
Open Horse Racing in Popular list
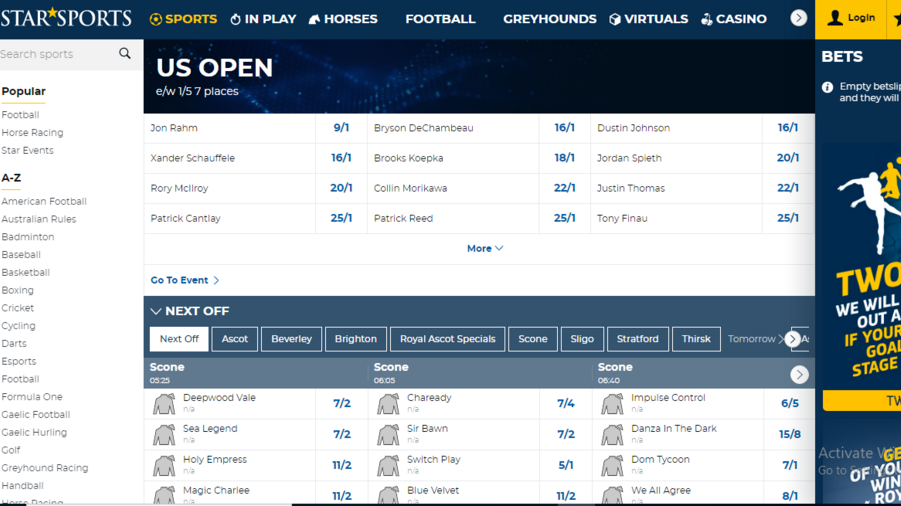coord(32,132)
